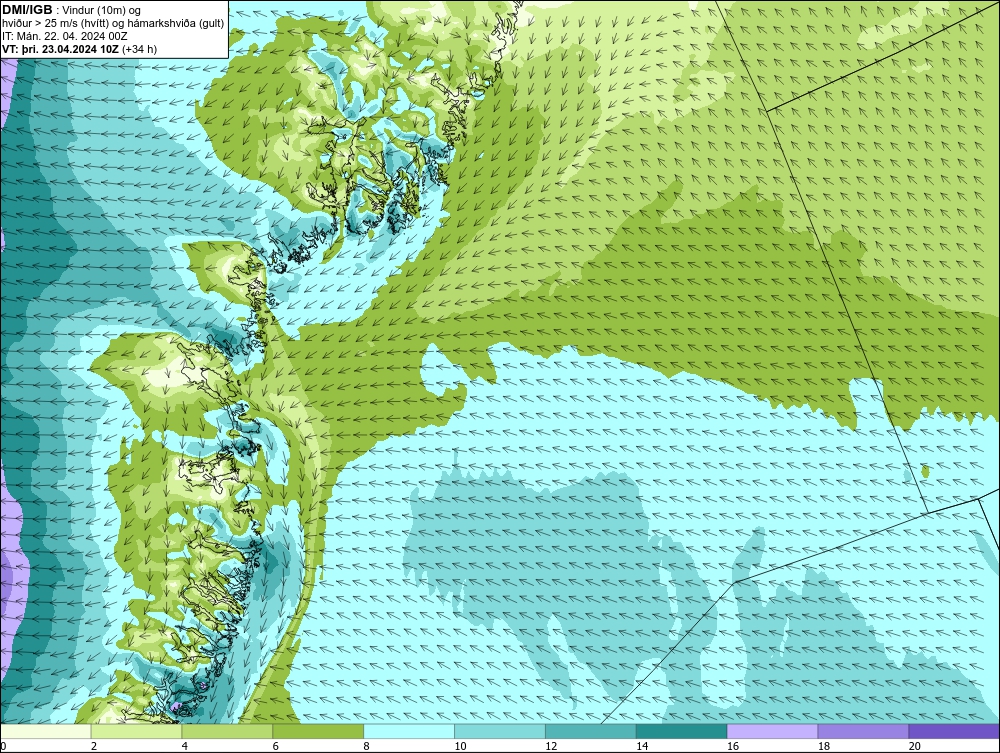Click the light green 4–6 legend swatch
Viewport: 1000px width, 753px height.
[x=227, y=731]
